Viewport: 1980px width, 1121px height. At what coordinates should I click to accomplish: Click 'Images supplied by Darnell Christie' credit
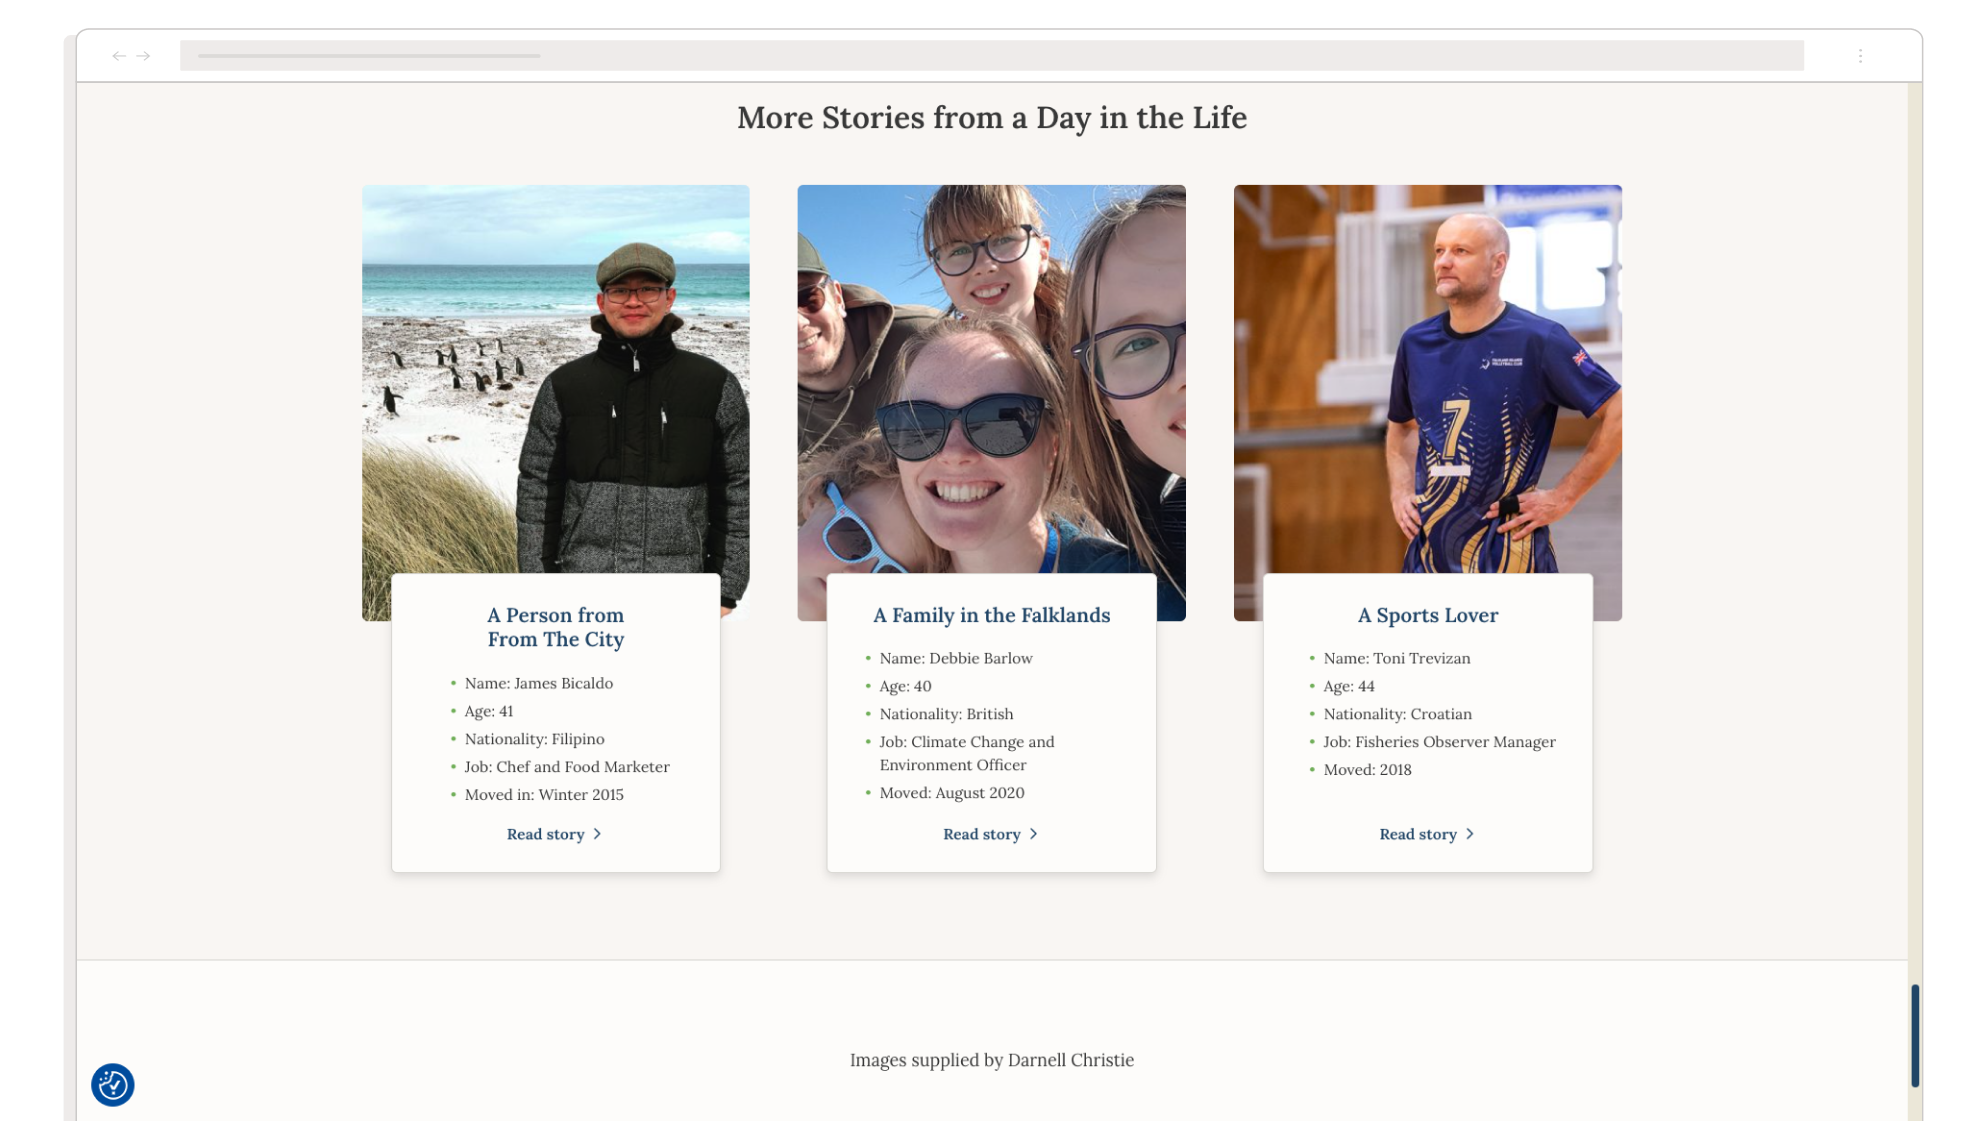click(x=991, y=1060)
